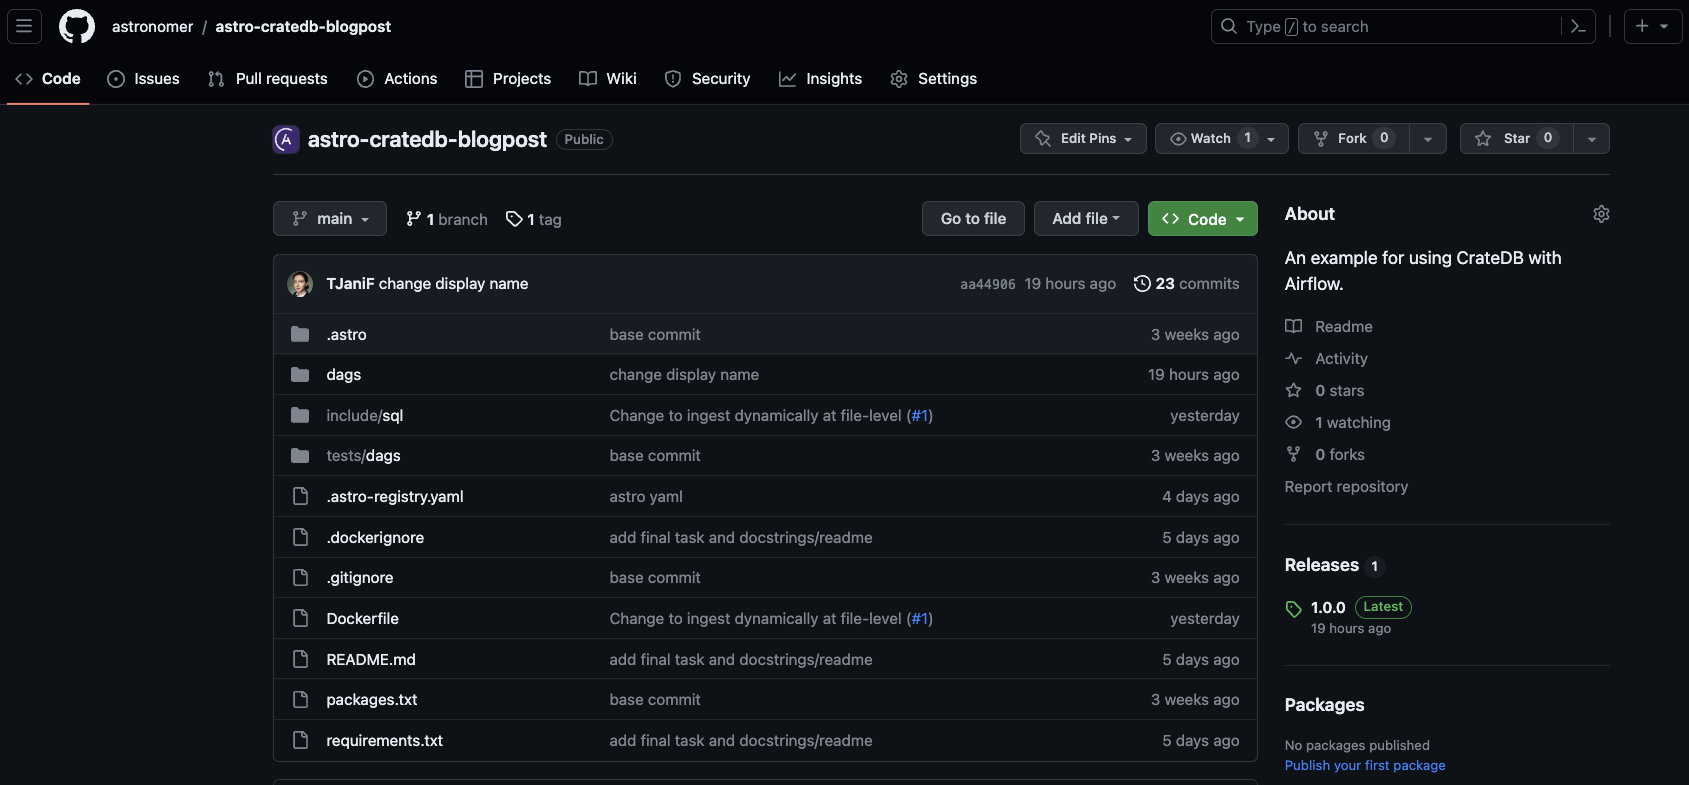Open the Edit Pins dropdown
Screen dimensions: 1689x785
click(1084, 138)
